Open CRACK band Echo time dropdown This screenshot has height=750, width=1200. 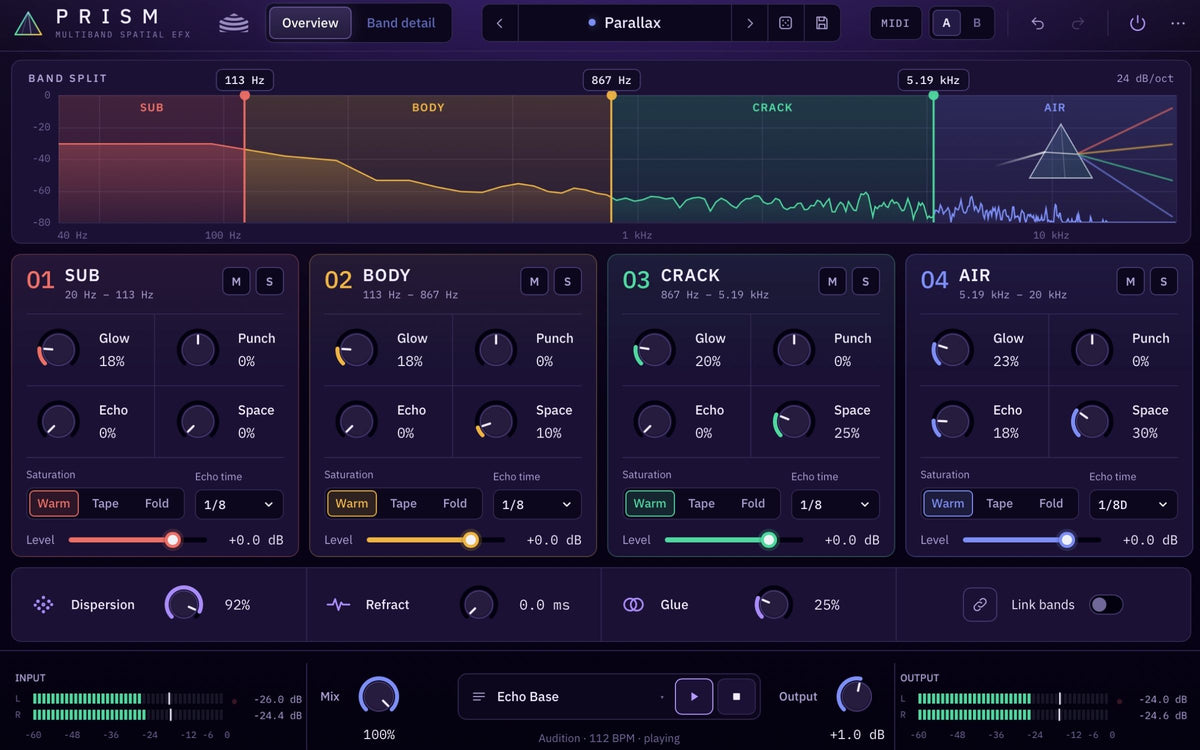[x=835, y=504]
